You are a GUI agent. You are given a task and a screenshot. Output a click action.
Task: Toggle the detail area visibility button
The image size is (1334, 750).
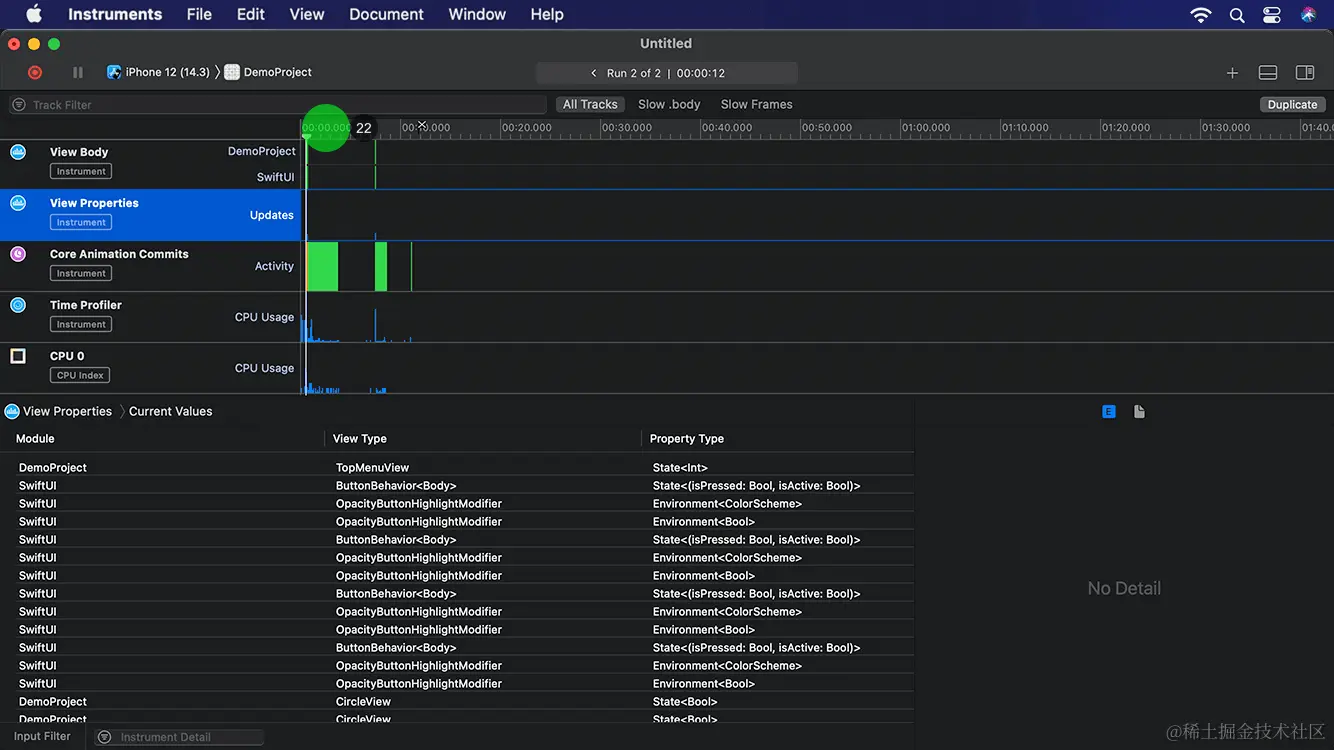pos(1268,73)
